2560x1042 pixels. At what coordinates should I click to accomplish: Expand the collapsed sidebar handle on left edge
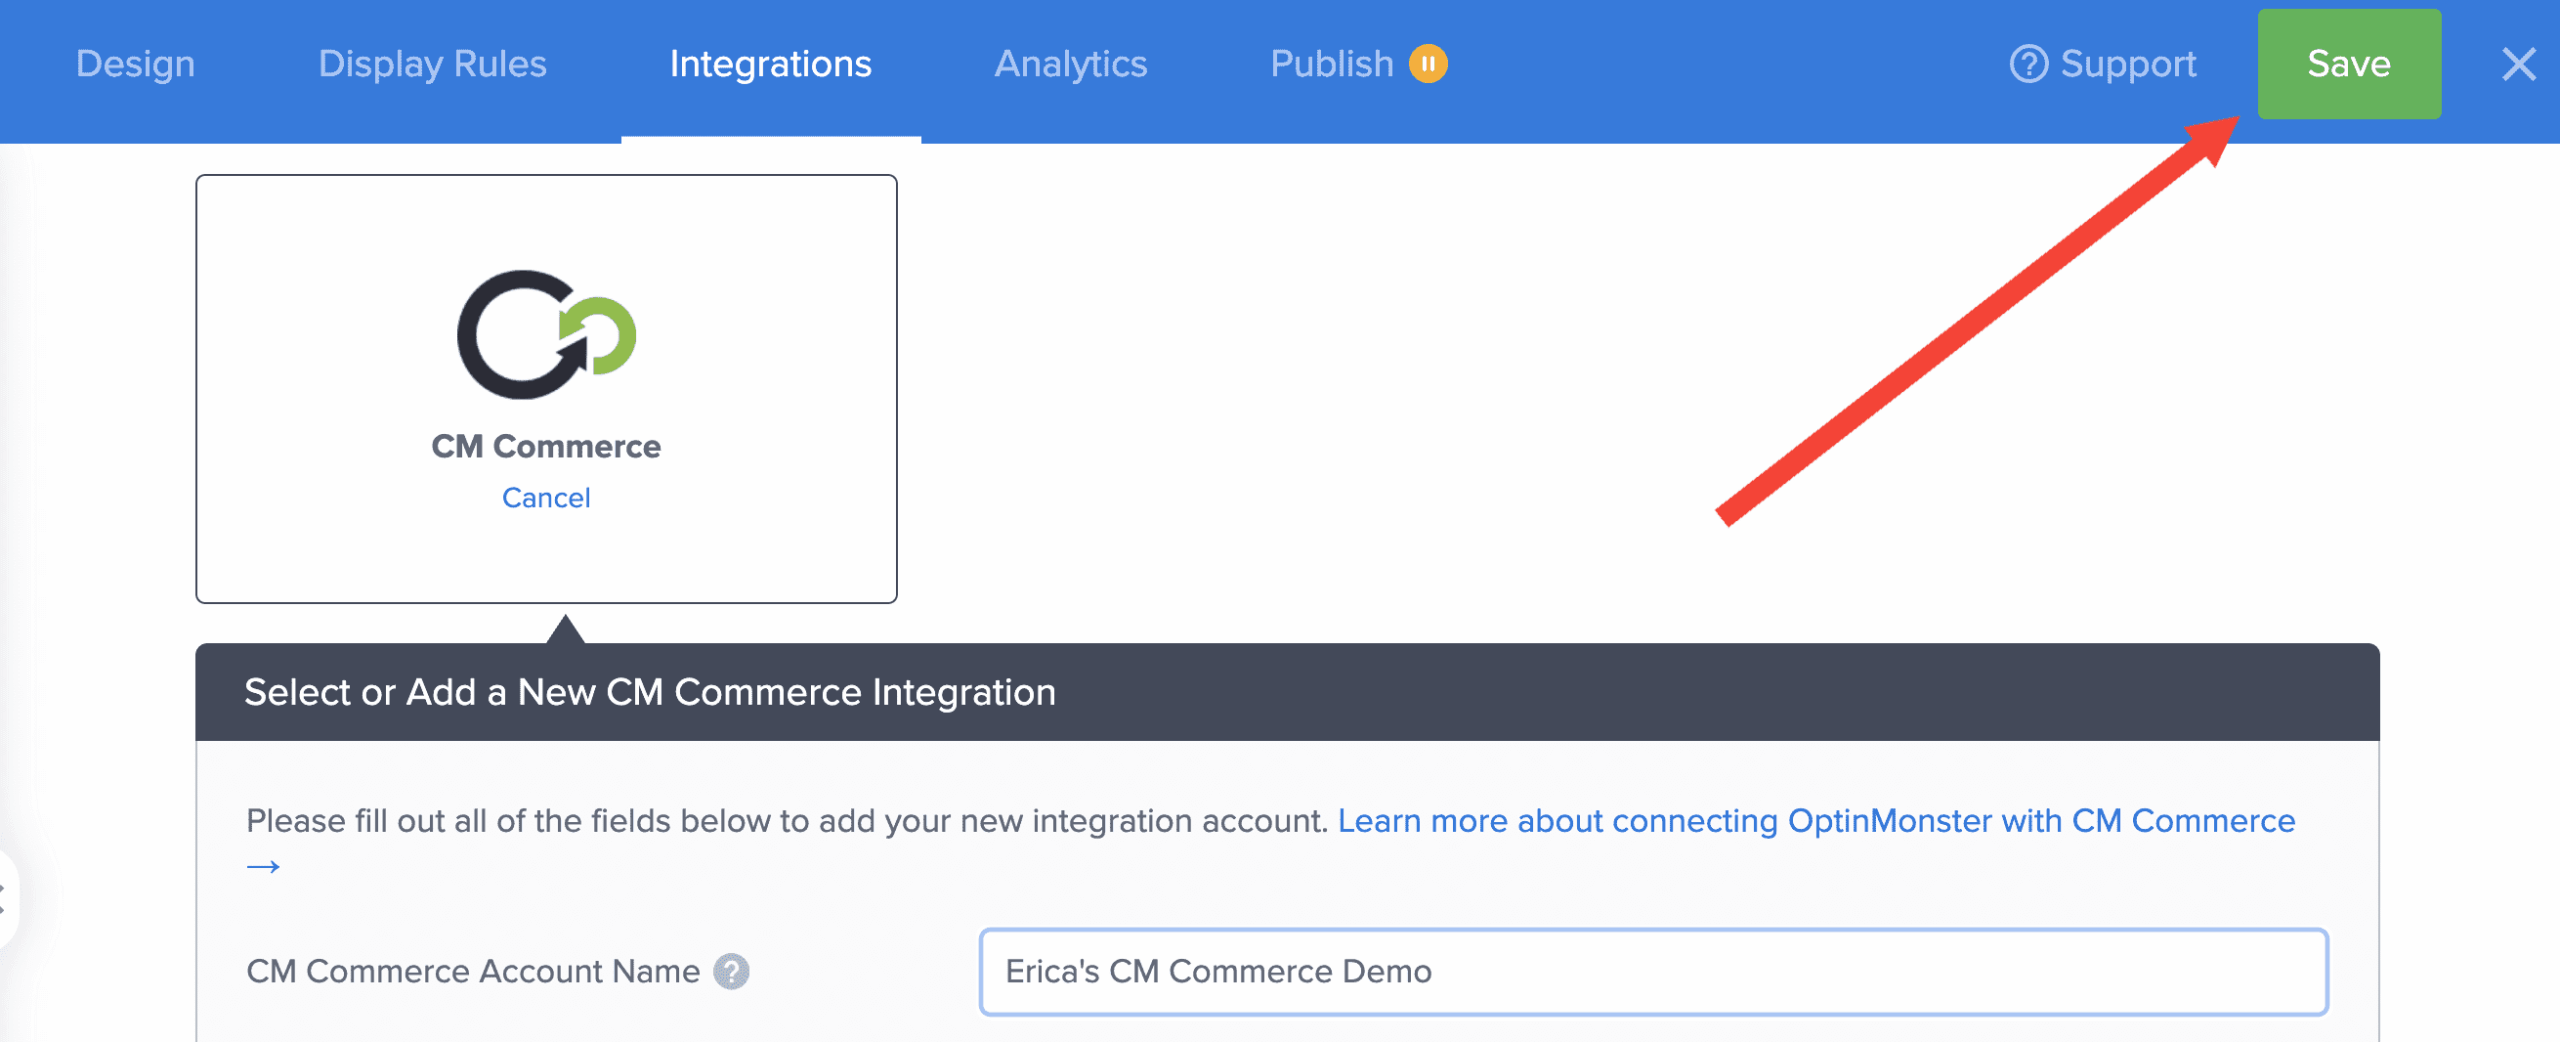(5, 899)
